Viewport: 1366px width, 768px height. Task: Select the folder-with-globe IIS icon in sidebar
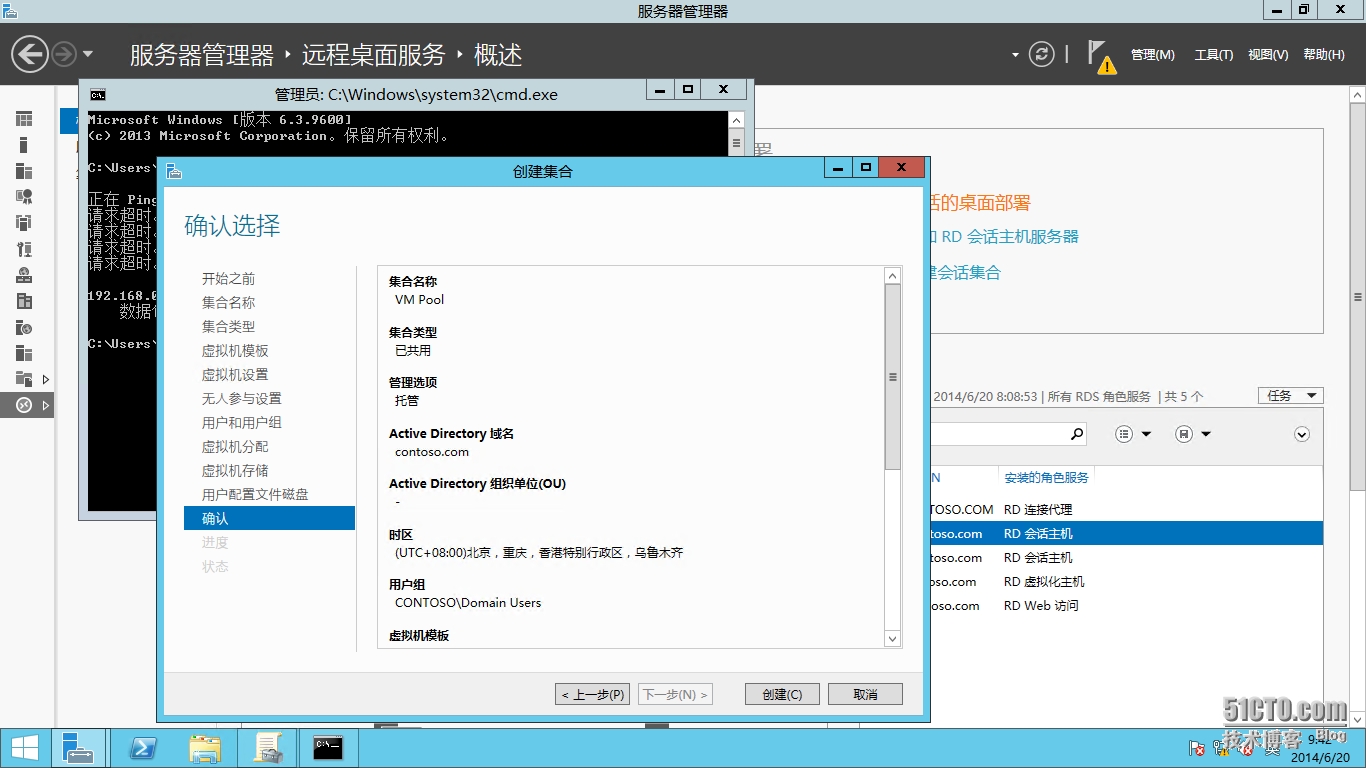pos(24,327)
